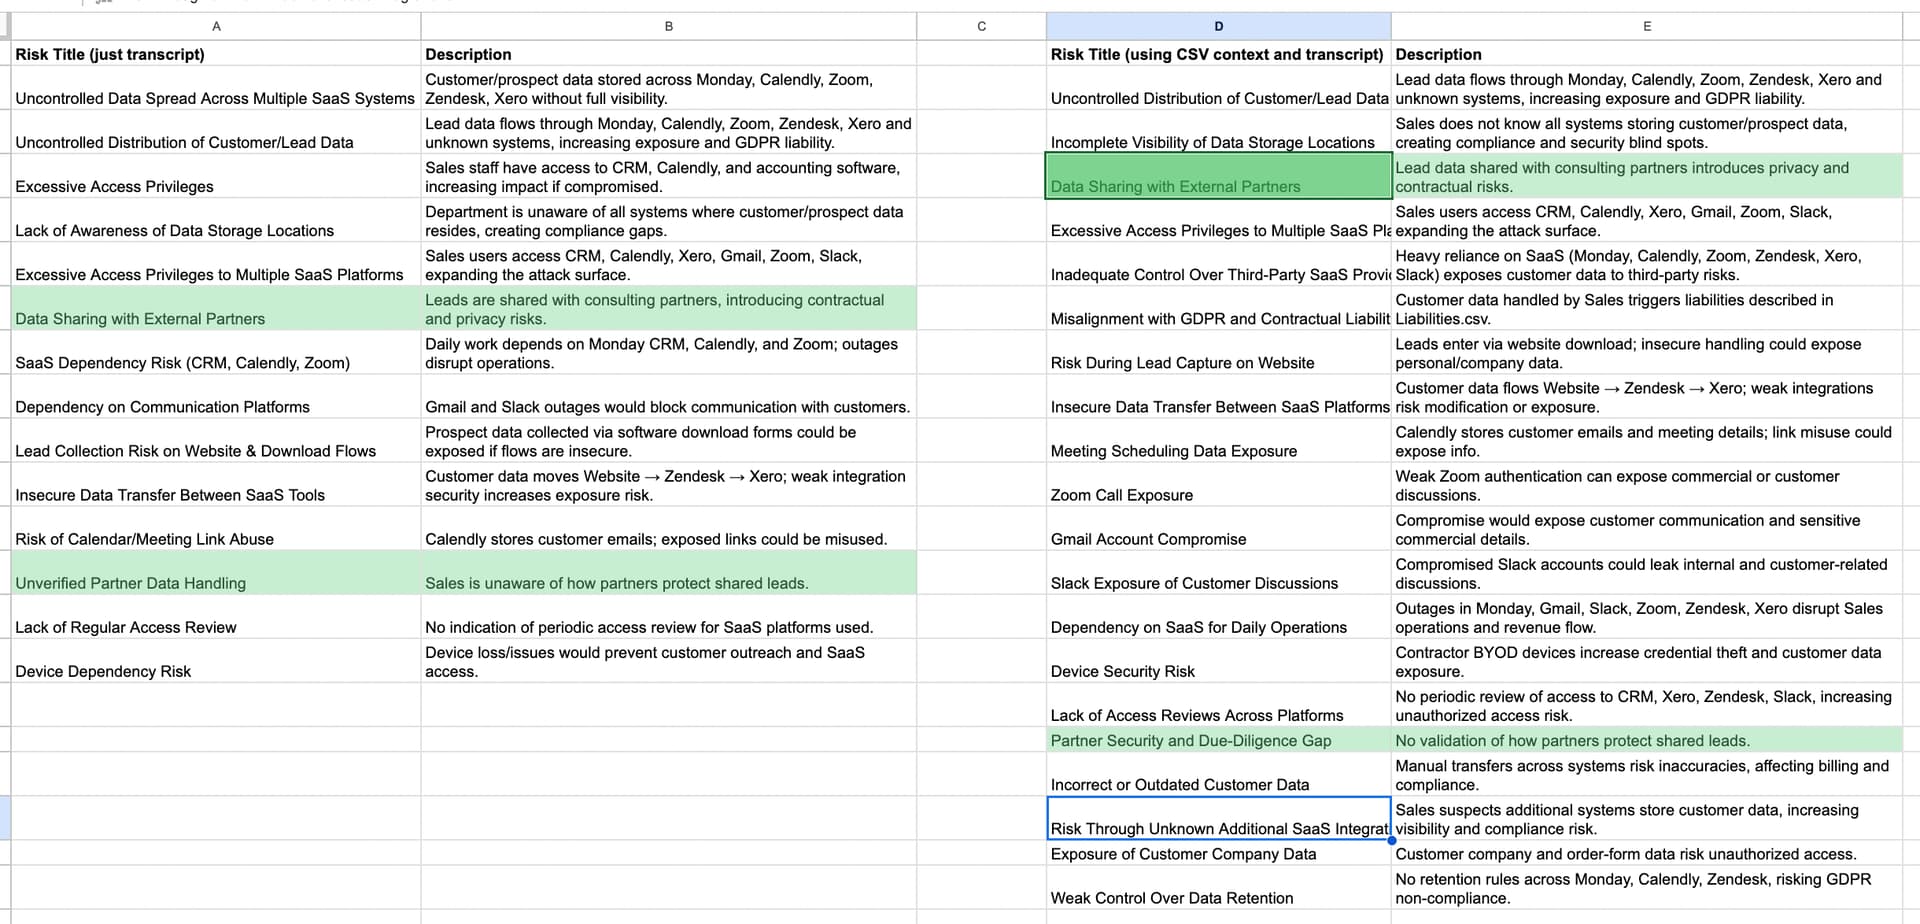The image size is (1920, 924).
Task: Click "Risk Title (using CSV context and transcript)" cell
Action: point(1217,54)
